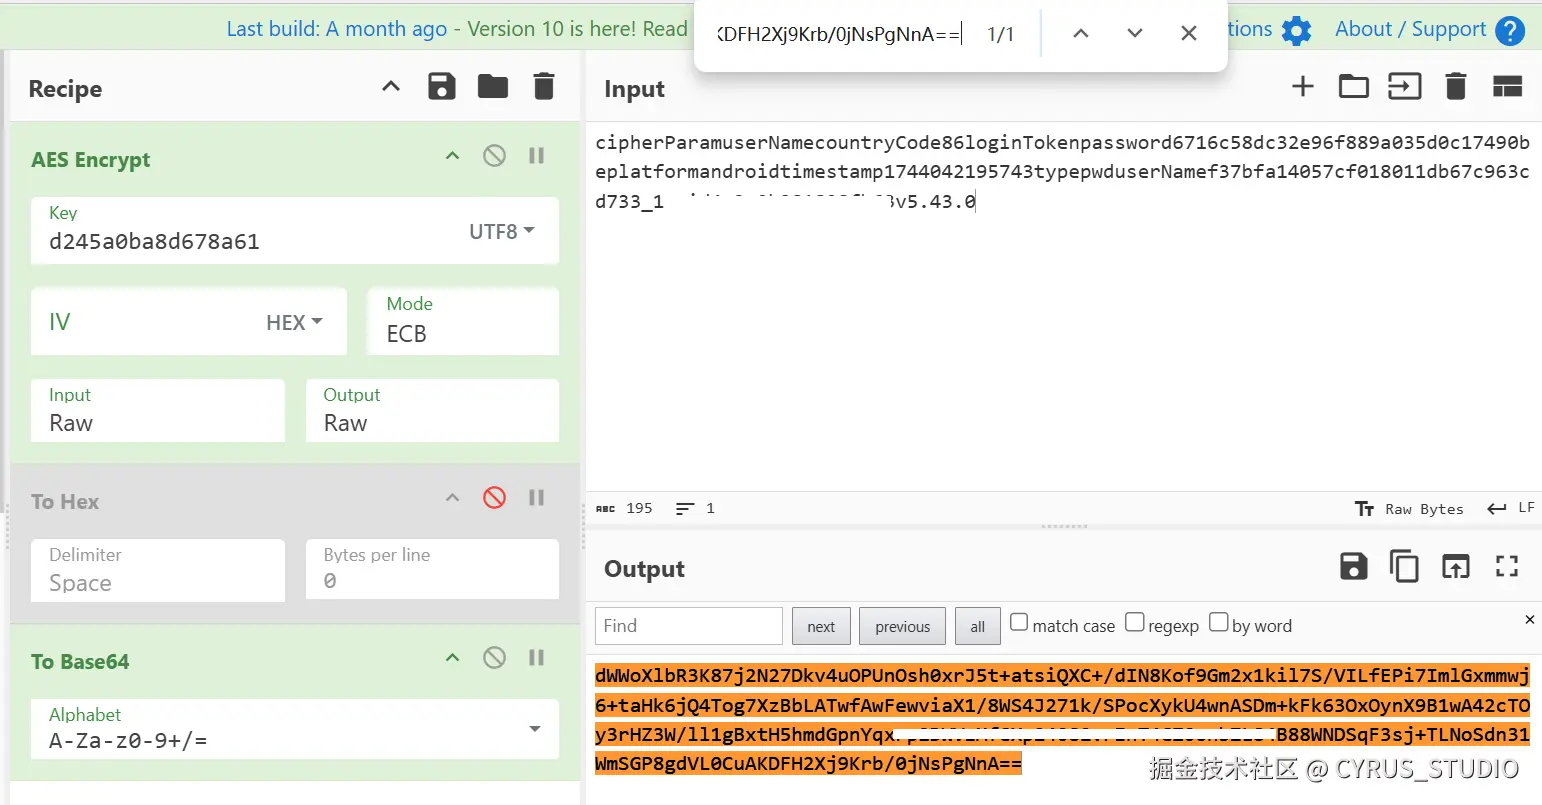Open To Hex Delimiter Space selector
Viewport: 1542px width, 805px height.
click(158, 570)
